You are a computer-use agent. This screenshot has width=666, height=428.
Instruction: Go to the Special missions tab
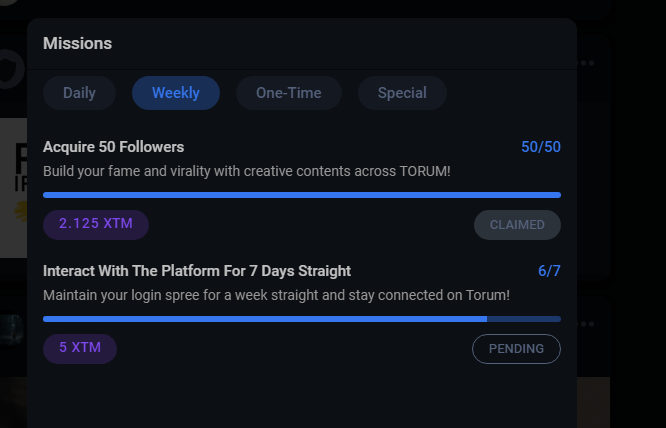click(x=402, y=93)
